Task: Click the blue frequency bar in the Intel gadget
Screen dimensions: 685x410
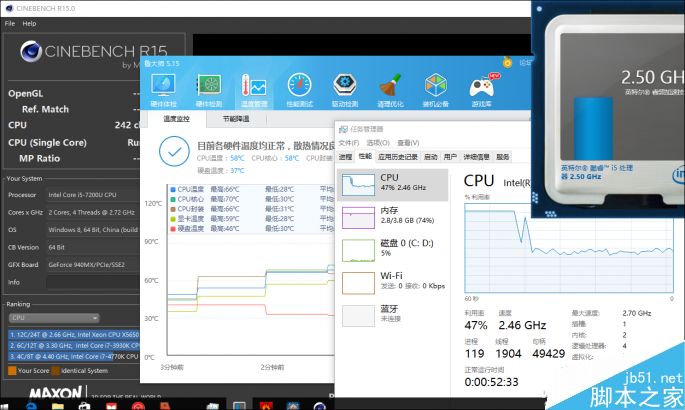Action: (x=593, y=128)
